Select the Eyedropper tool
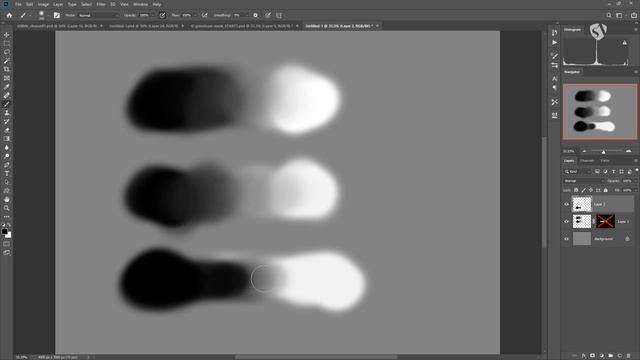 point(7,87)
